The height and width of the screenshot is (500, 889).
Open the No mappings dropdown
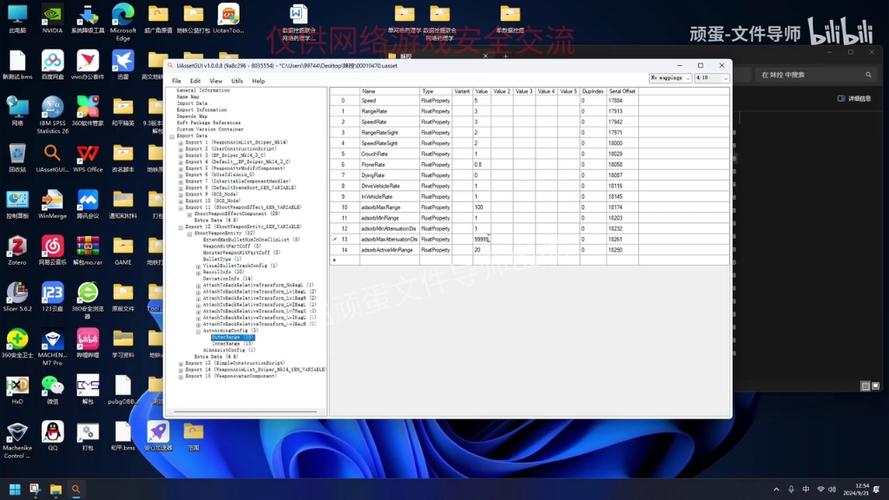(670, 78)
